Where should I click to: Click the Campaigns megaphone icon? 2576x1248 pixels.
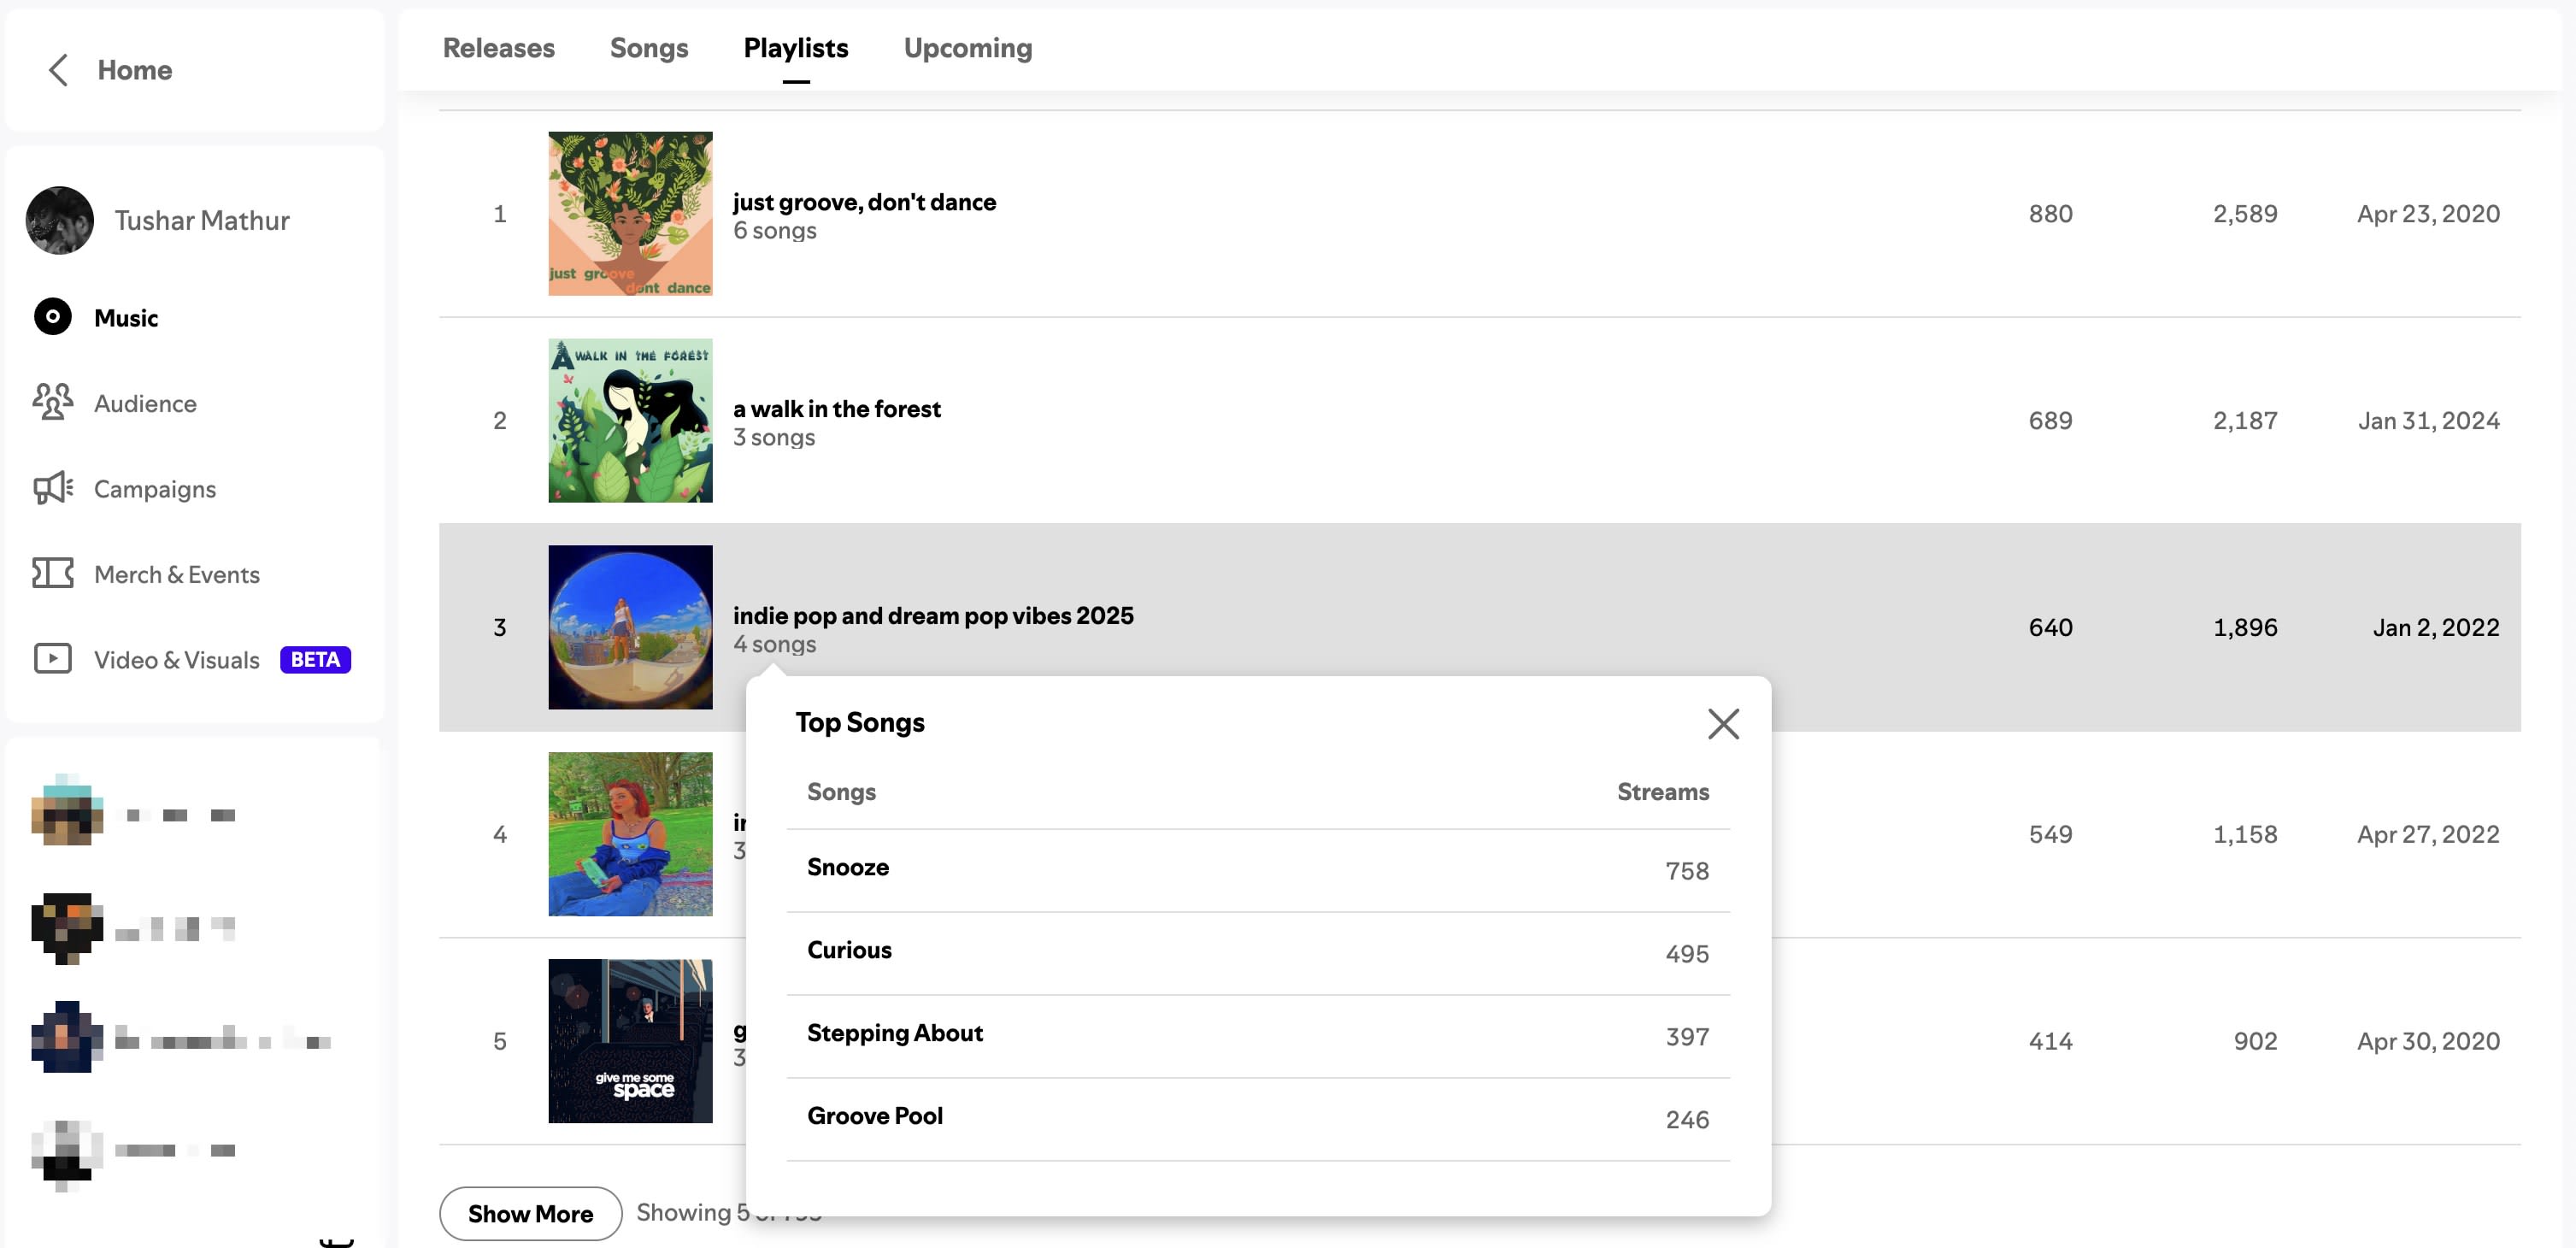(x=53, y=488)
